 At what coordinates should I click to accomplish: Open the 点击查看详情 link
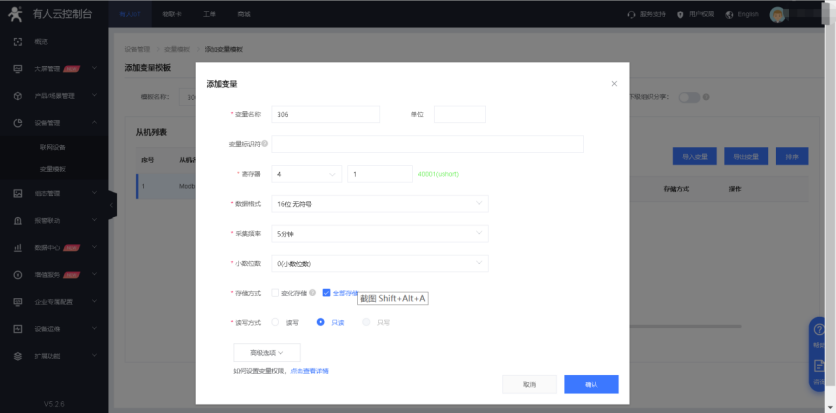(309, 371)
